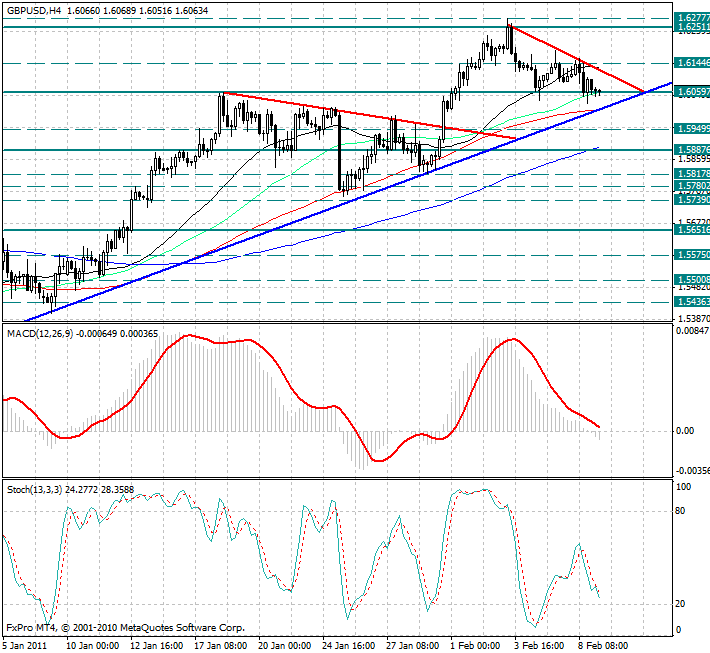Click the 3 Feb 16:00 date label

click(539, 645)
